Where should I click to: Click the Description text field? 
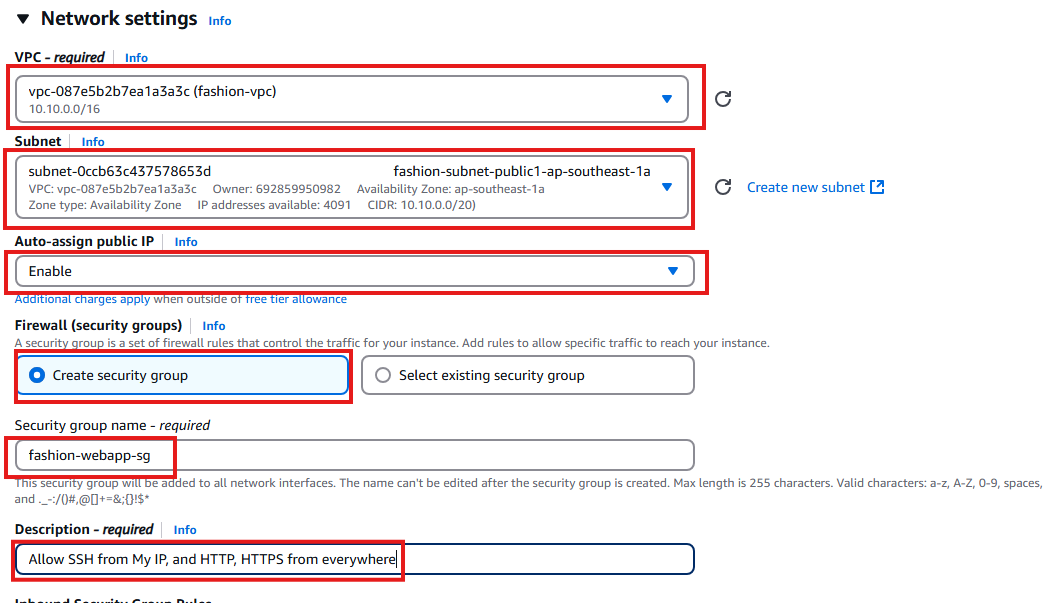(x=354, y=559)
